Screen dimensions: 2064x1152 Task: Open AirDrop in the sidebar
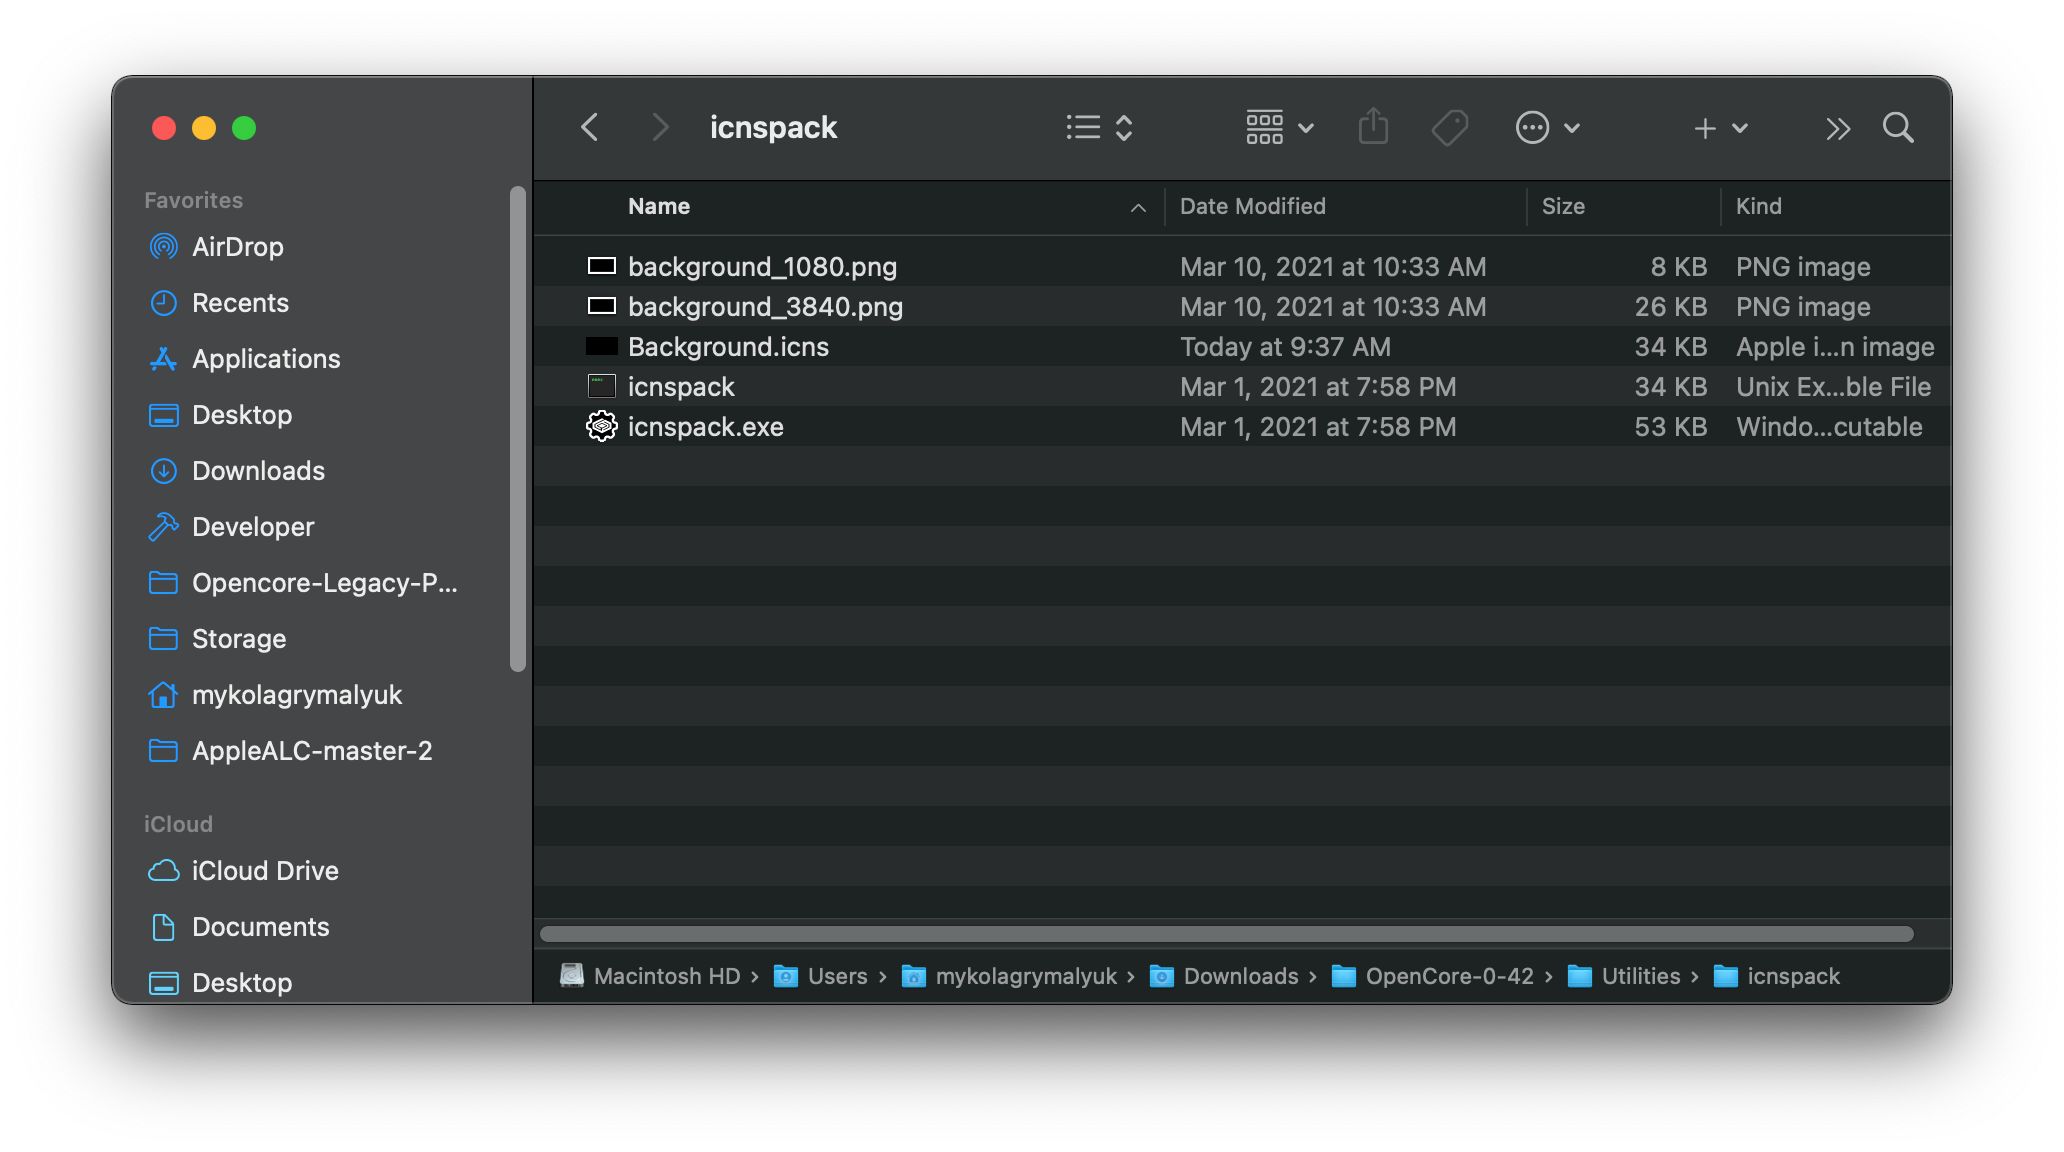click(237, 247)
